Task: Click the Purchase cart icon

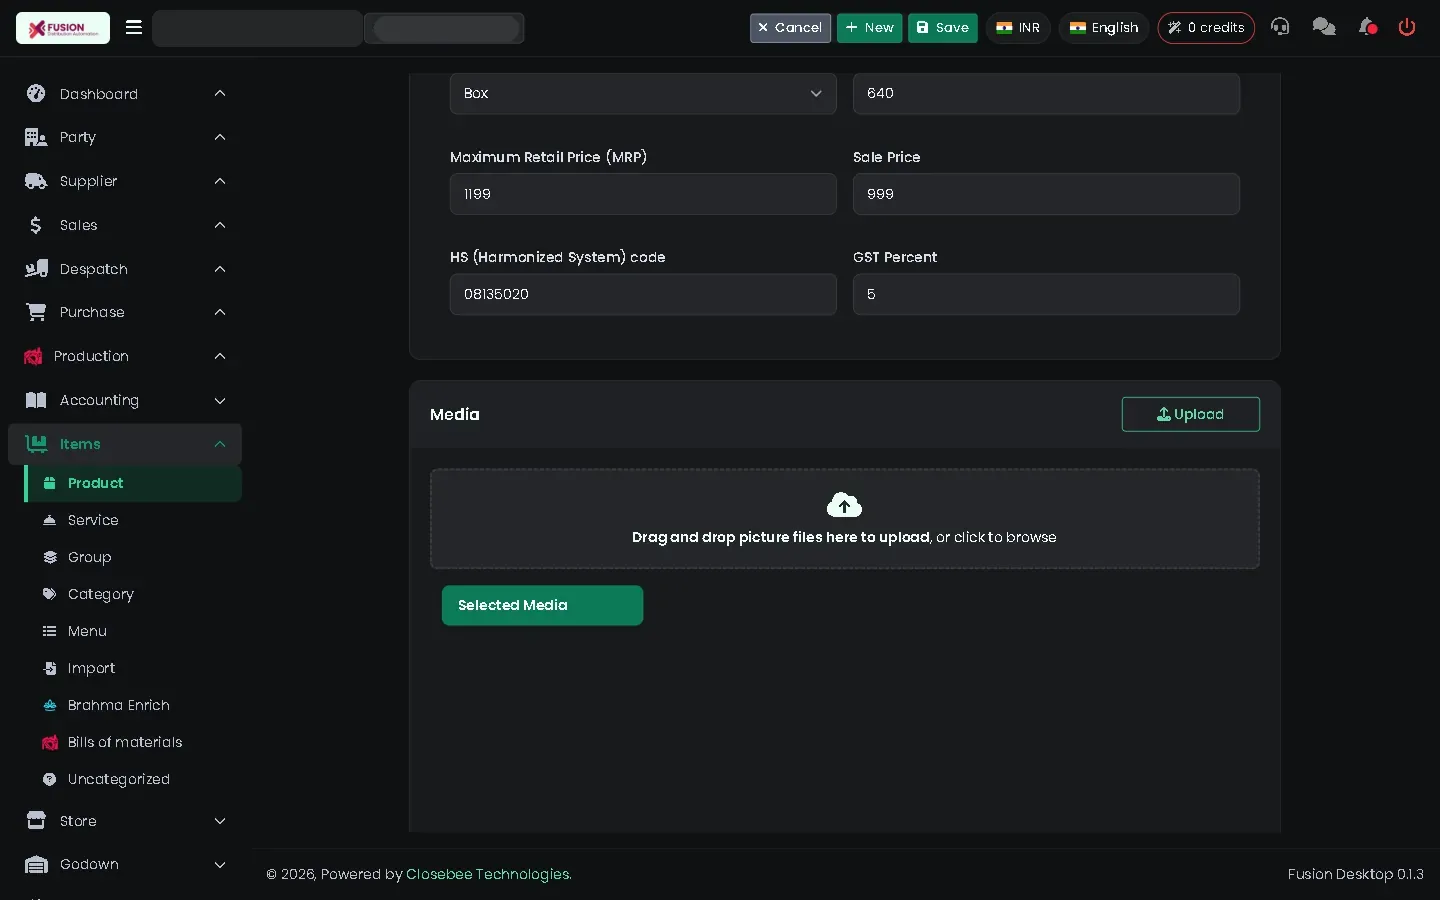Action: click(36, 312)
